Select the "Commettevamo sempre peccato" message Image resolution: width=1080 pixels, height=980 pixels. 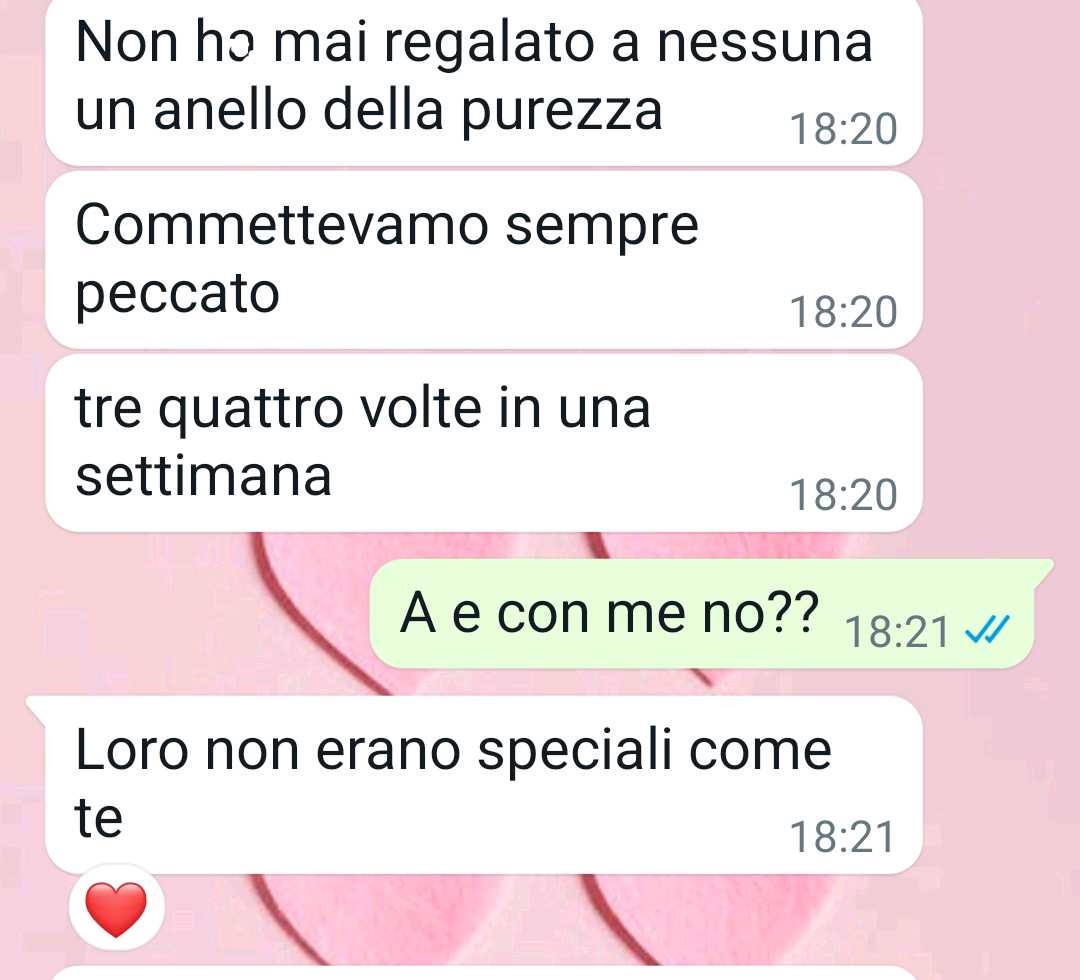pyautogui.click(x=484, y=260)
